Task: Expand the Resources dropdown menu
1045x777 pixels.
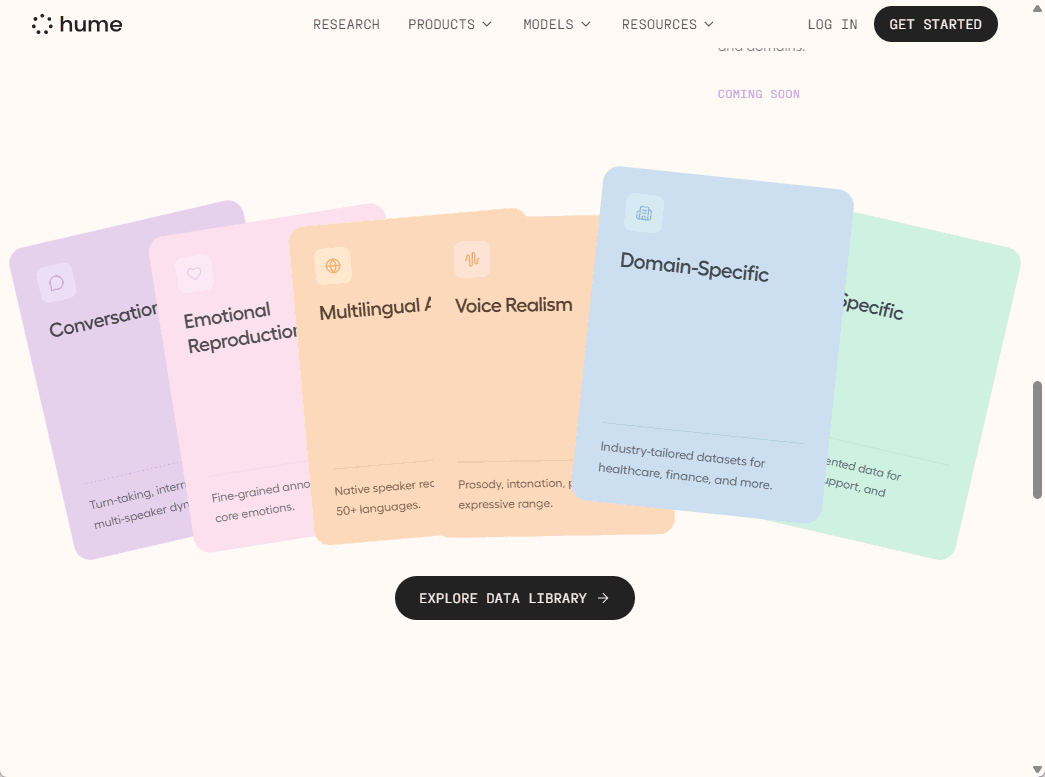Action: coord(668,24)
